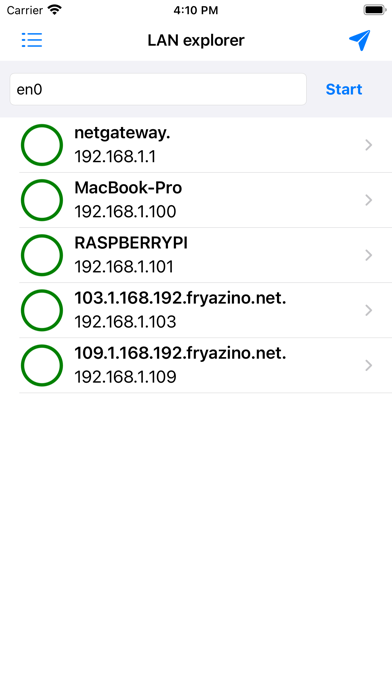Click IP address 192.168.1.100
392x696 pixels.
125,212
